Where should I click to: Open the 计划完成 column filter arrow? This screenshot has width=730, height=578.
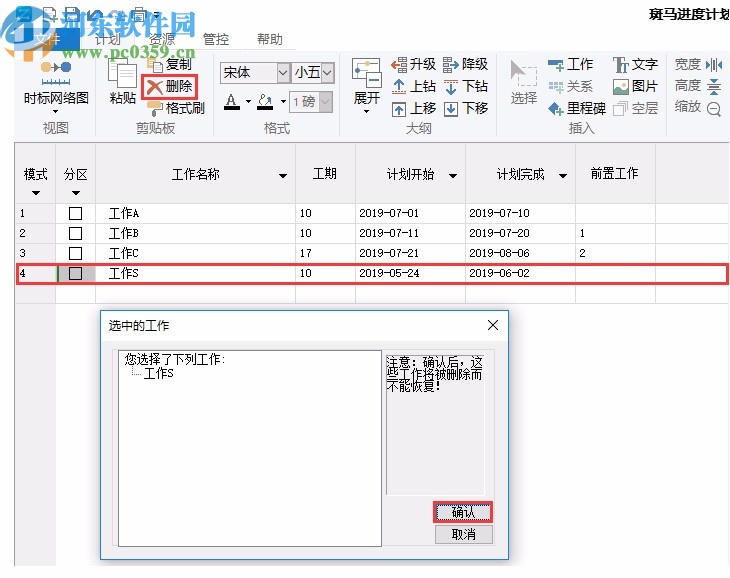tap(562, 176)
